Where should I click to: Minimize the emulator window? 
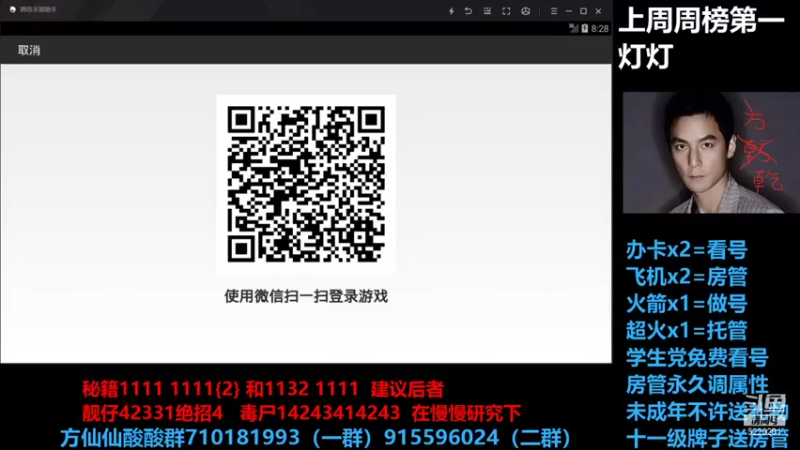[569, 11]
